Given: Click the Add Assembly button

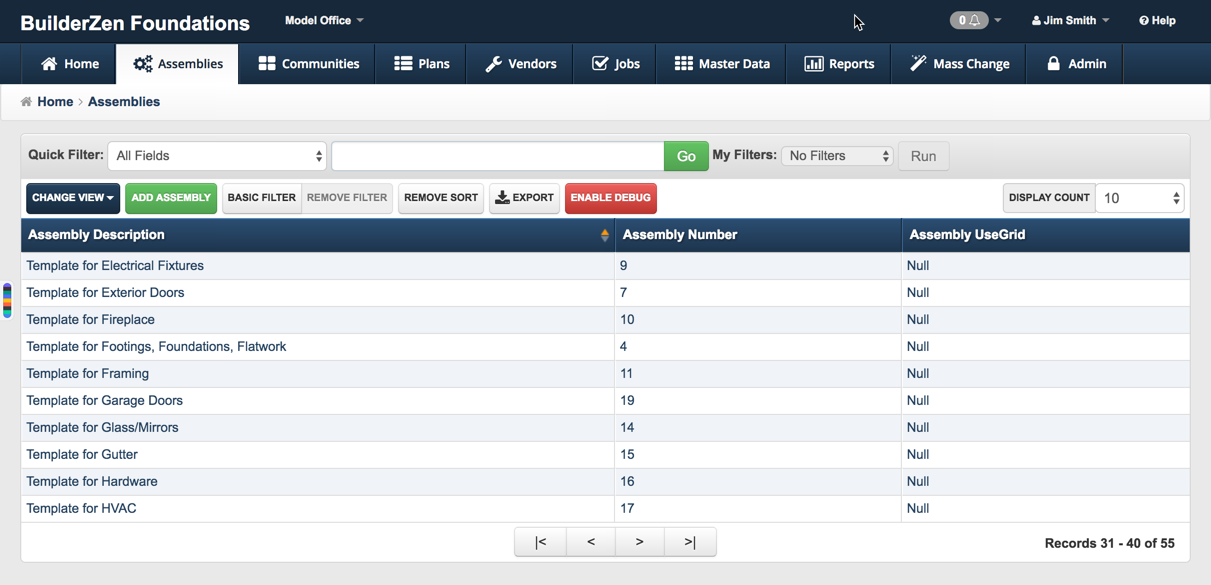Looking at the screenshot, I should point(171,198).
